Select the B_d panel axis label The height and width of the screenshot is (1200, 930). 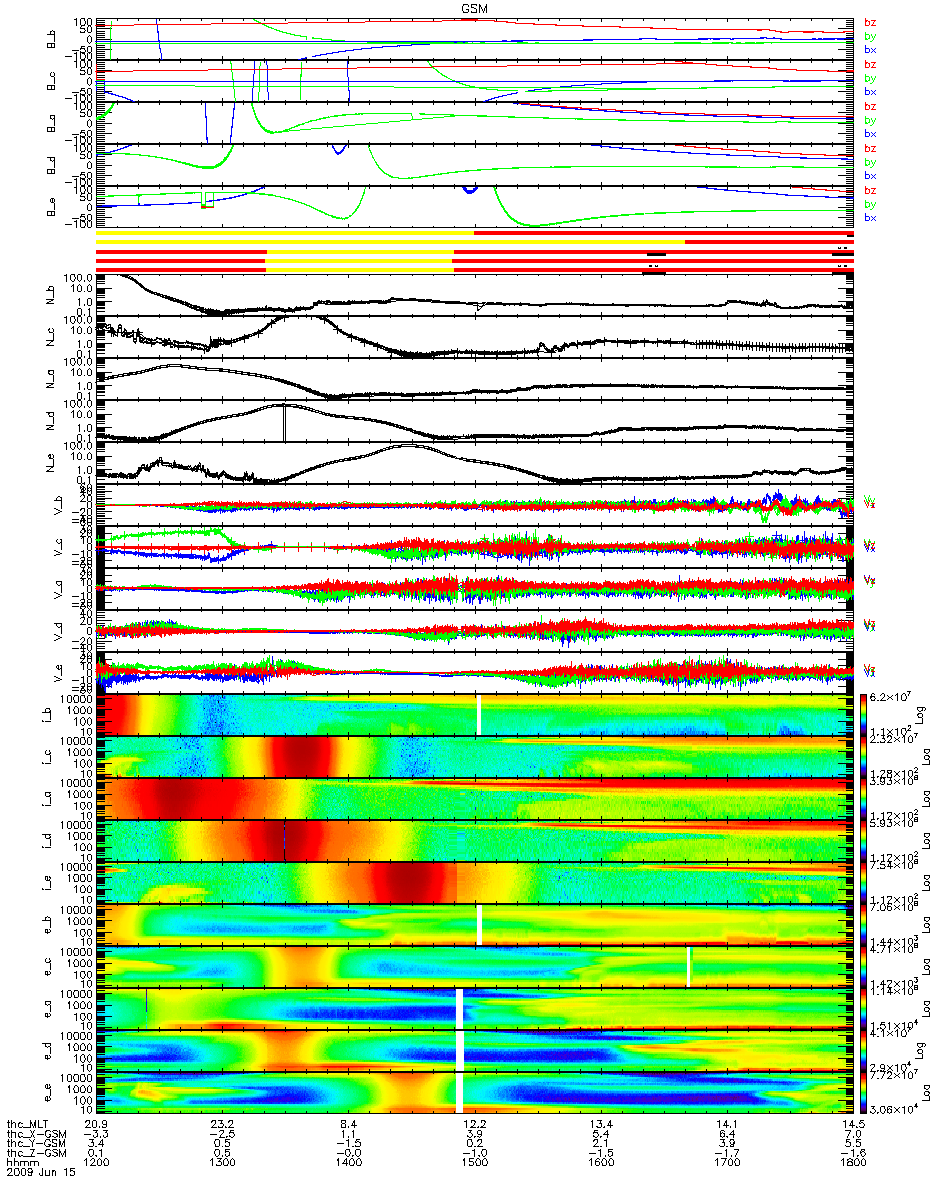[x=50, y=164]
